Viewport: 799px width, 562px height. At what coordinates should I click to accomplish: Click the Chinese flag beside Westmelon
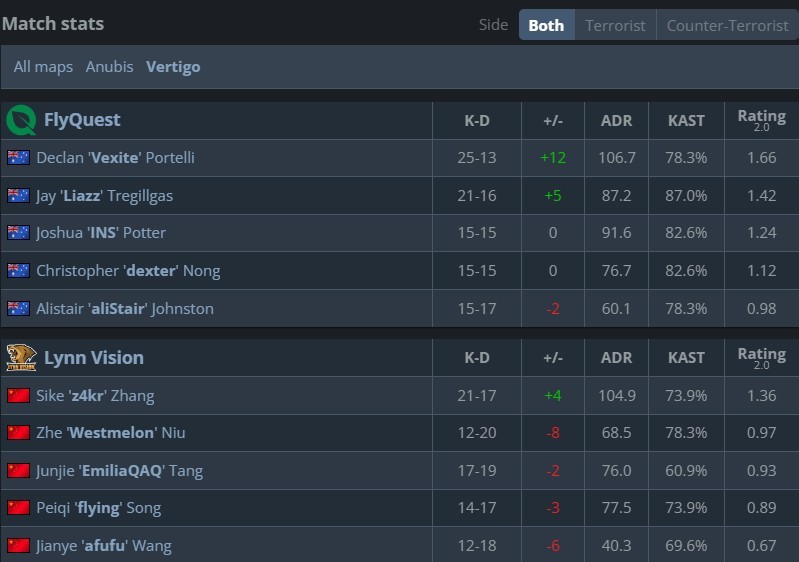click(x=18, y=433)
